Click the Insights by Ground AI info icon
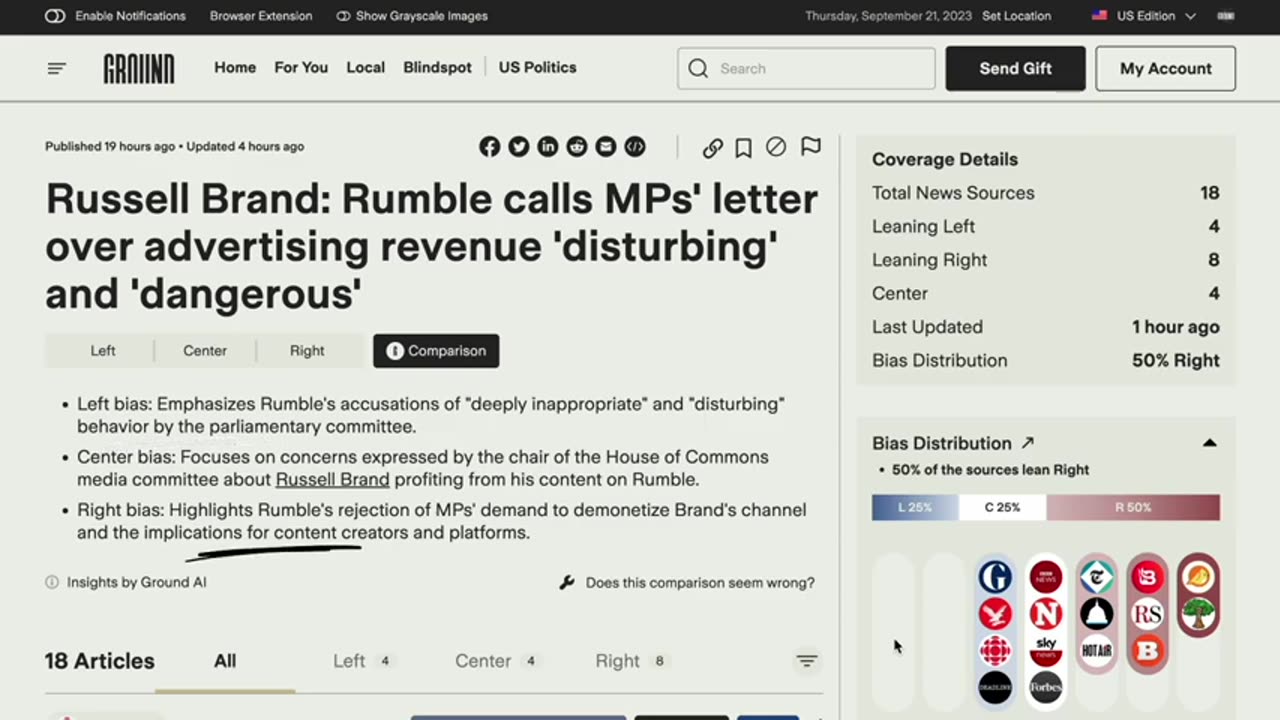 pos(52,582)
